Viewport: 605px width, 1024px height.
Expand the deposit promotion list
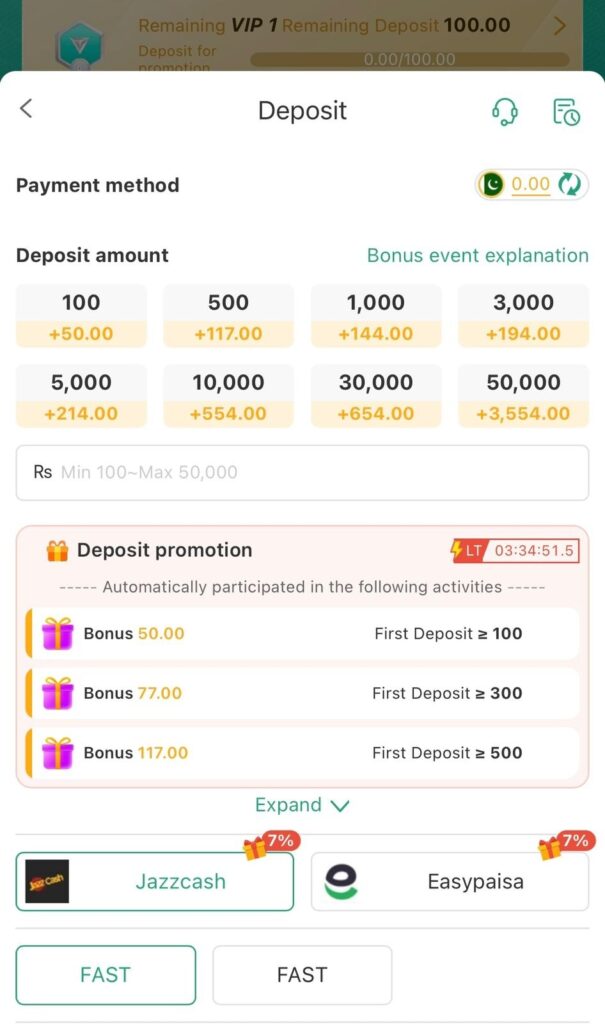[302, 805]
